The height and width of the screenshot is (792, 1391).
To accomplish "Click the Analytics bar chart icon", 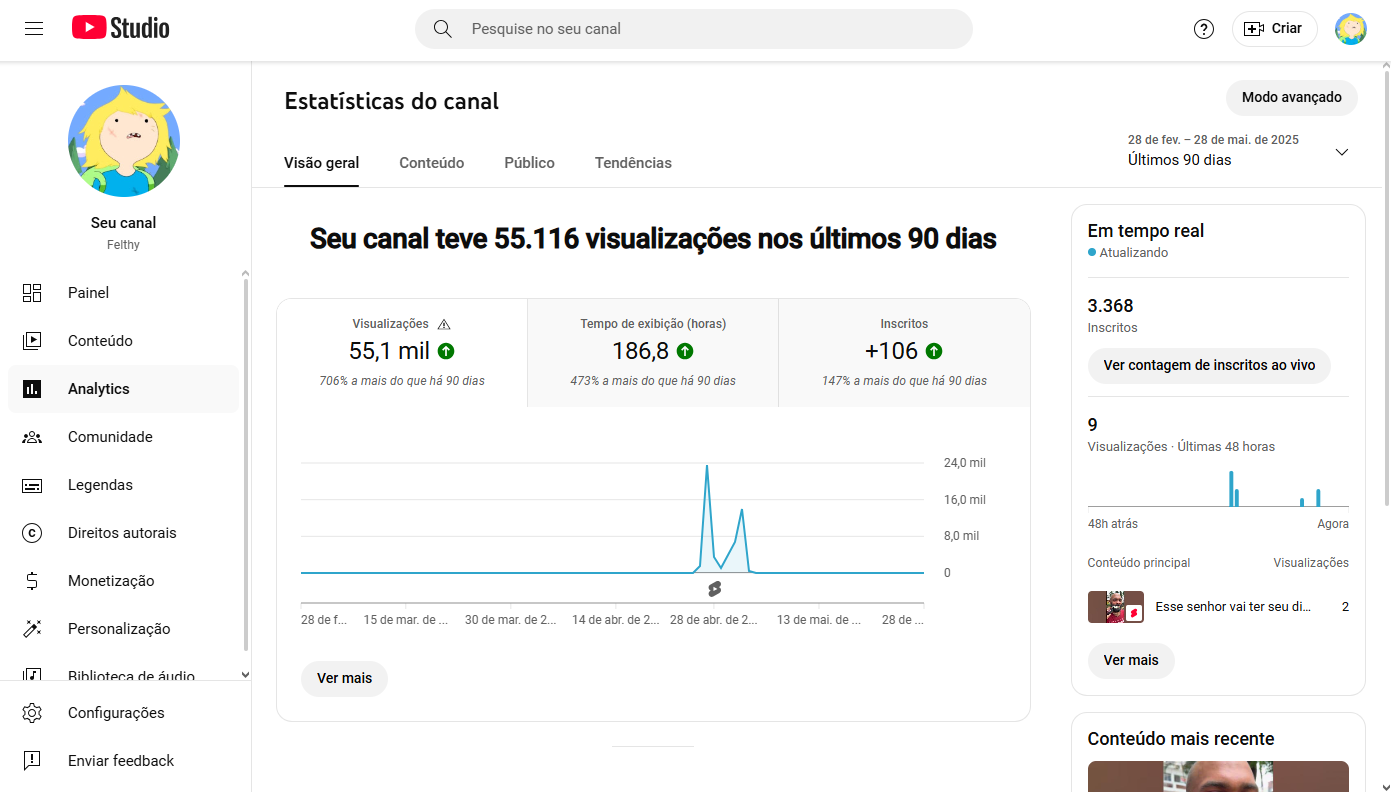I will [x=32, y=389].
